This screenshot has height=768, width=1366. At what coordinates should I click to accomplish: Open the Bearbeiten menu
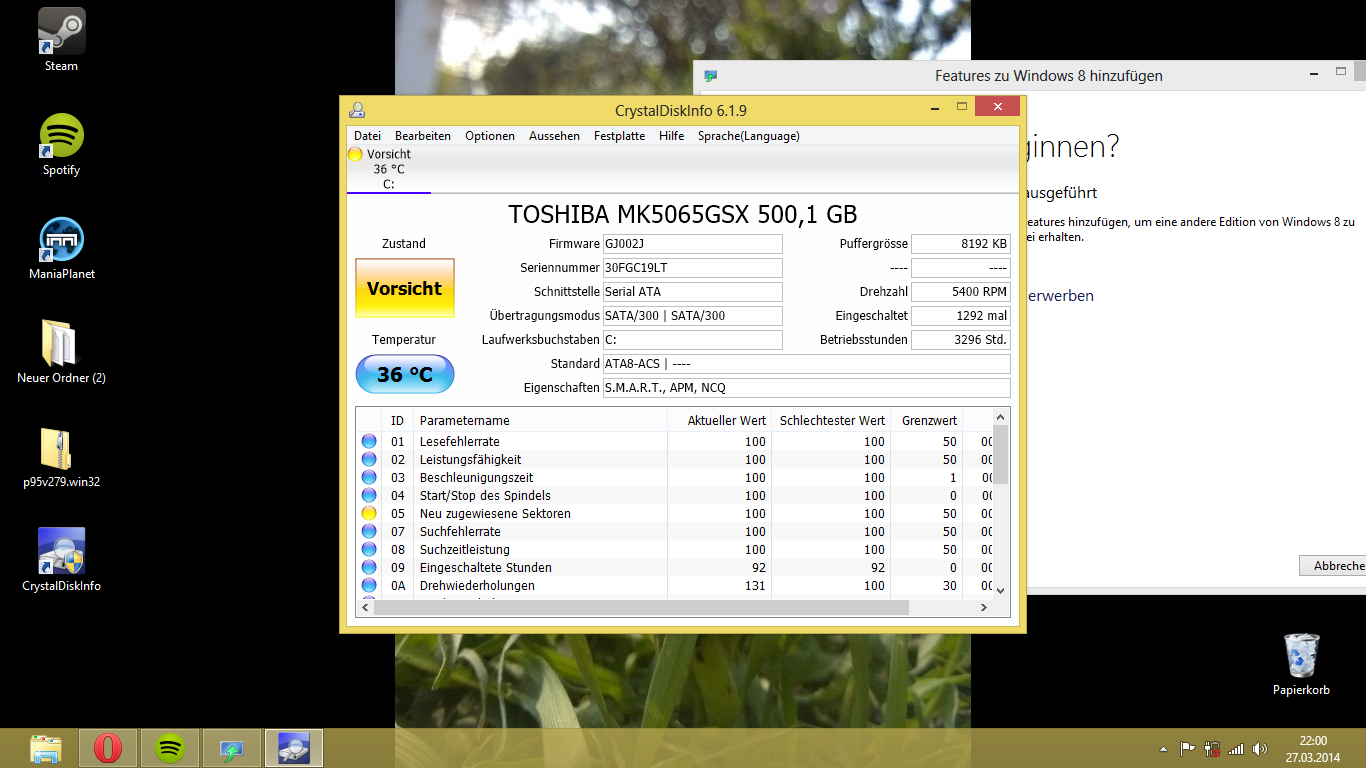423,136
